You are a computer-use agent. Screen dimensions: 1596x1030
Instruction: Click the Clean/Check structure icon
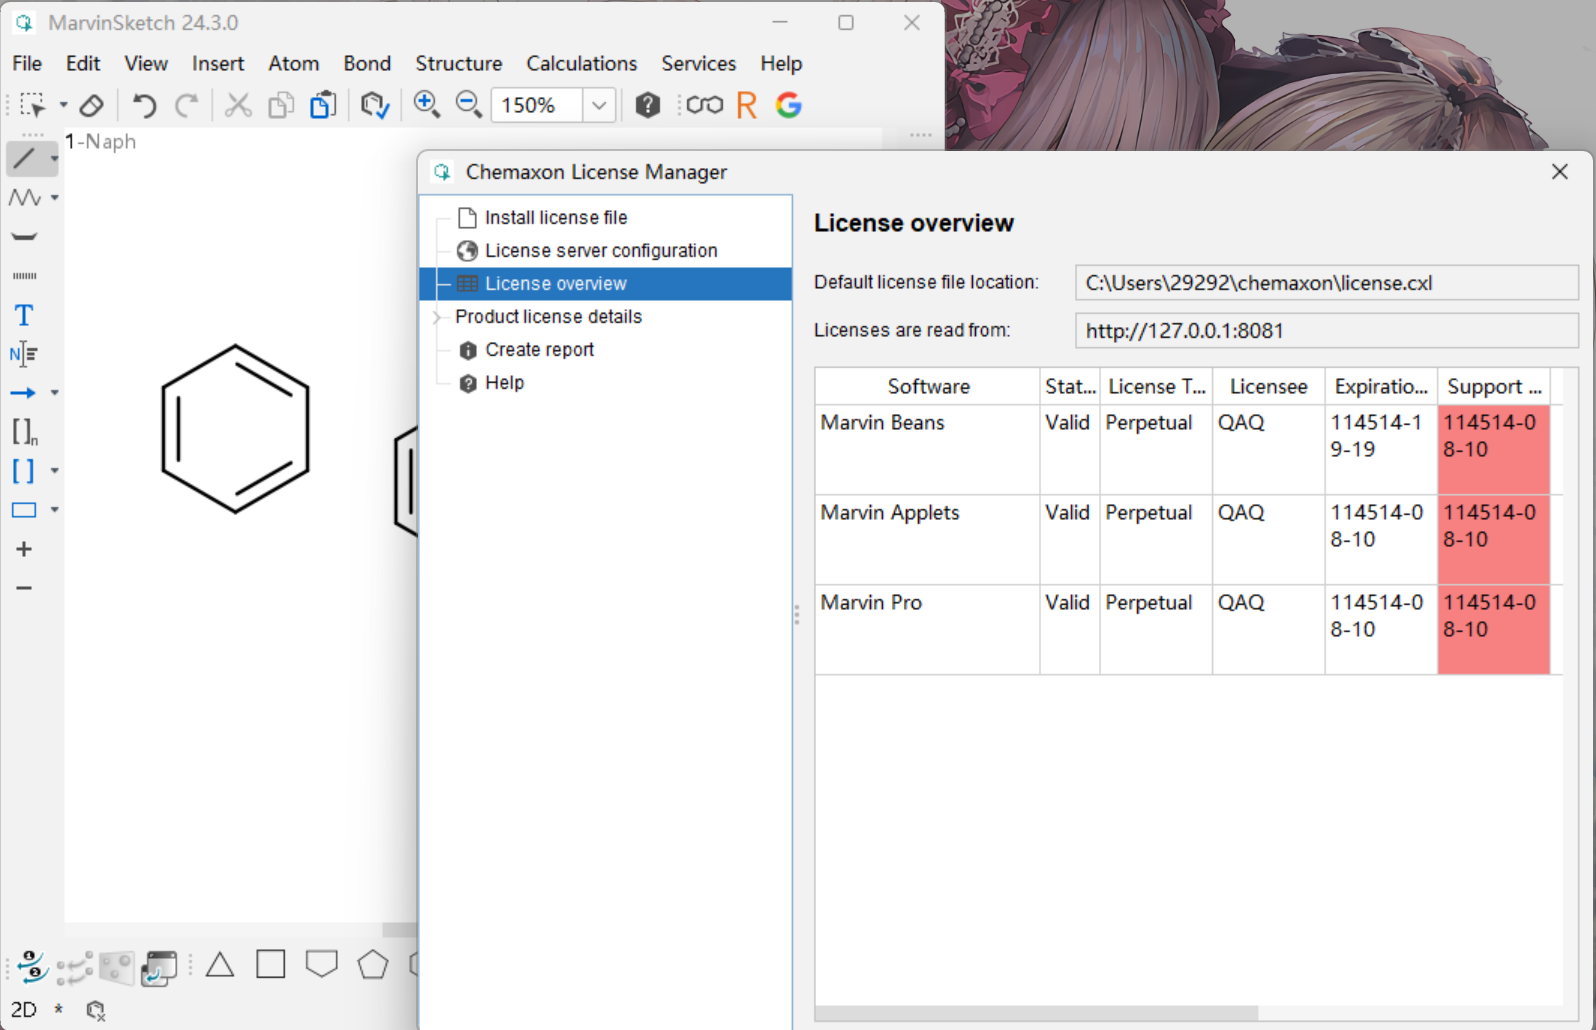tap(375, 105)
